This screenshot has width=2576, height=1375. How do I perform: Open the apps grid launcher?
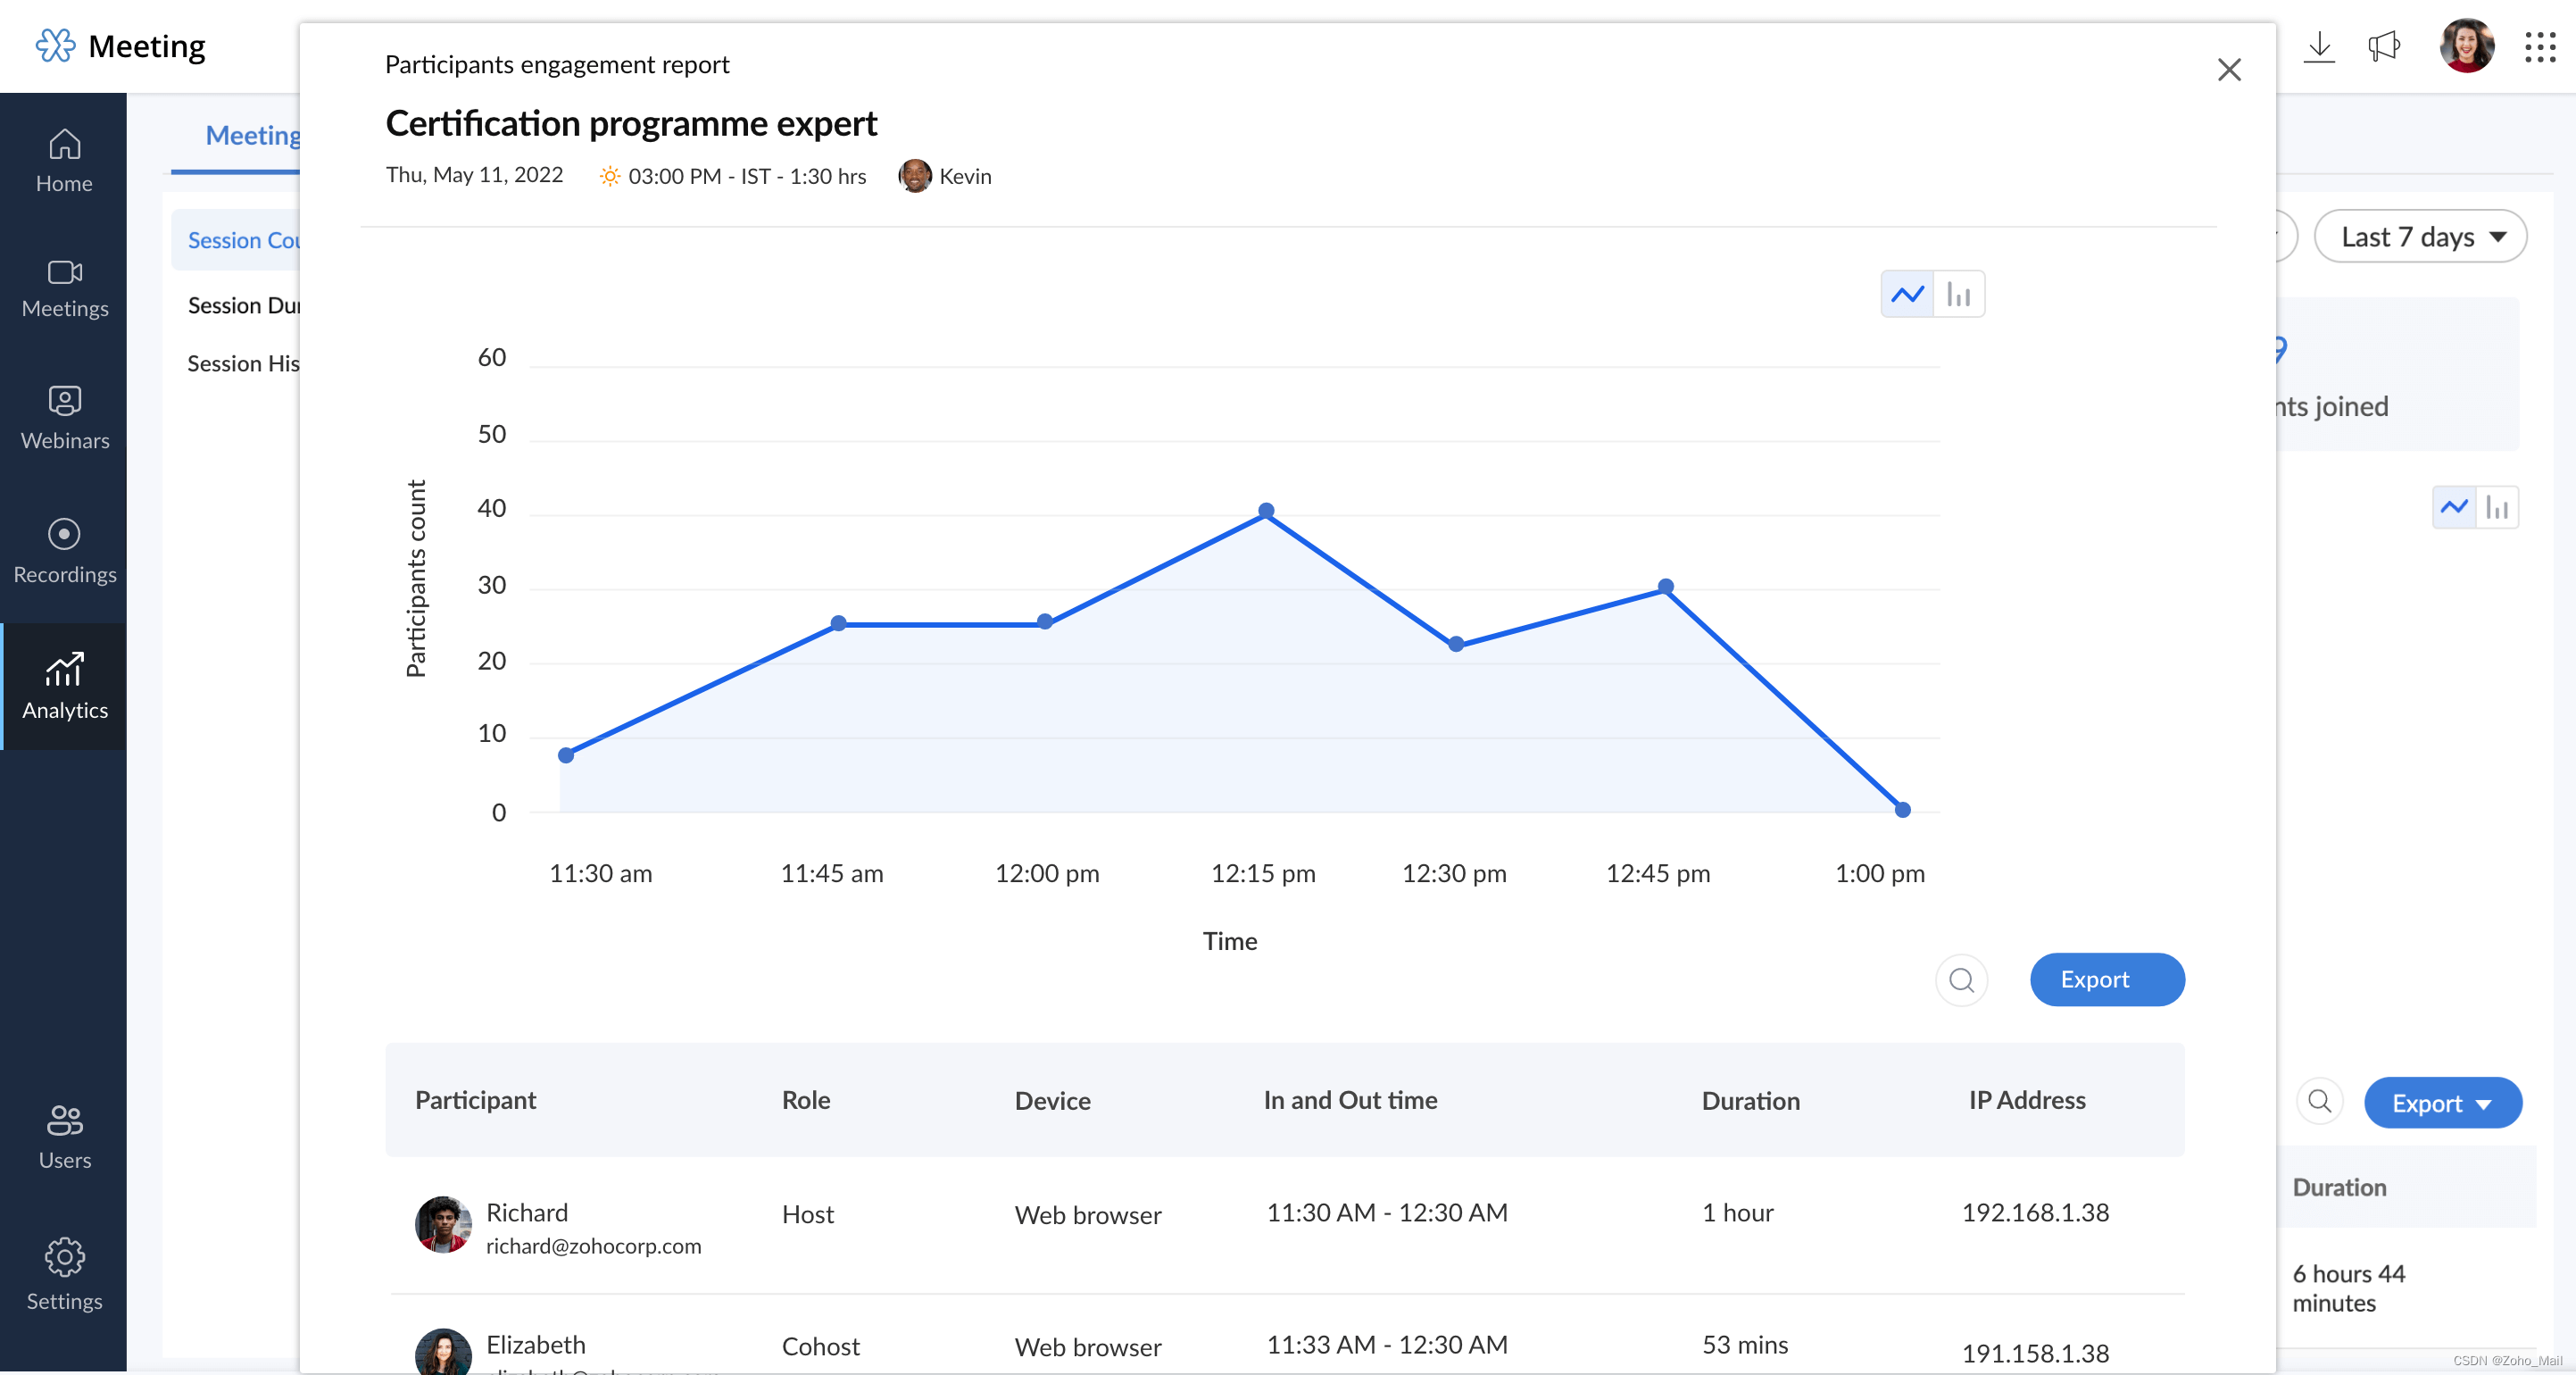(x=2540, y=46)
